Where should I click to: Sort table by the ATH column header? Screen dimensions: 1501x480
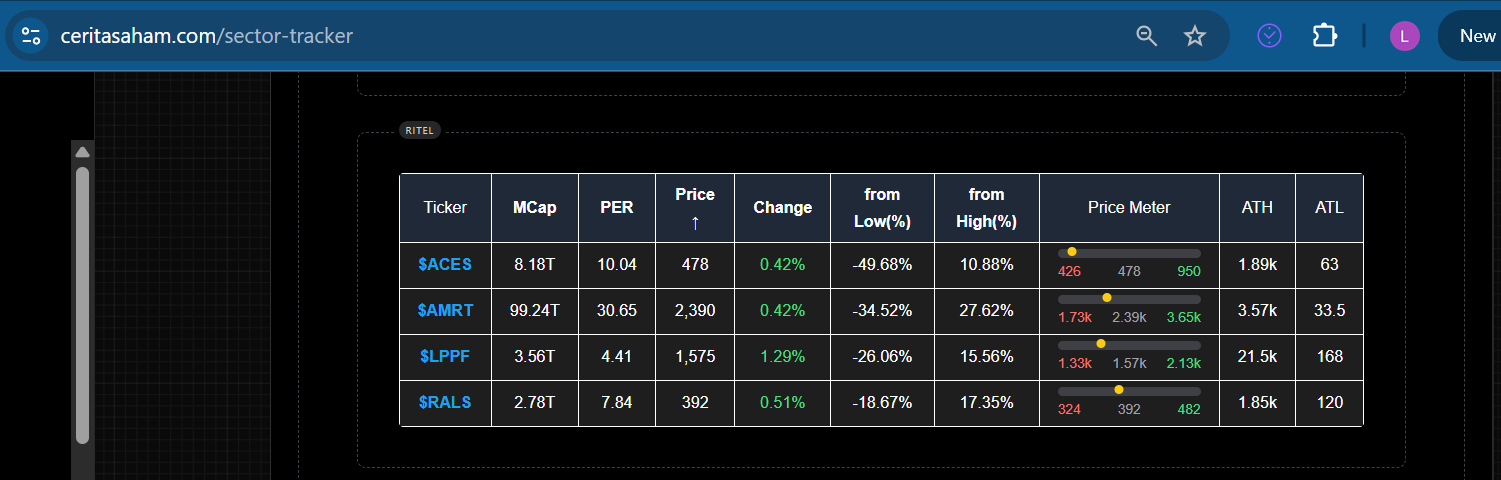(x=1257, y=208)
